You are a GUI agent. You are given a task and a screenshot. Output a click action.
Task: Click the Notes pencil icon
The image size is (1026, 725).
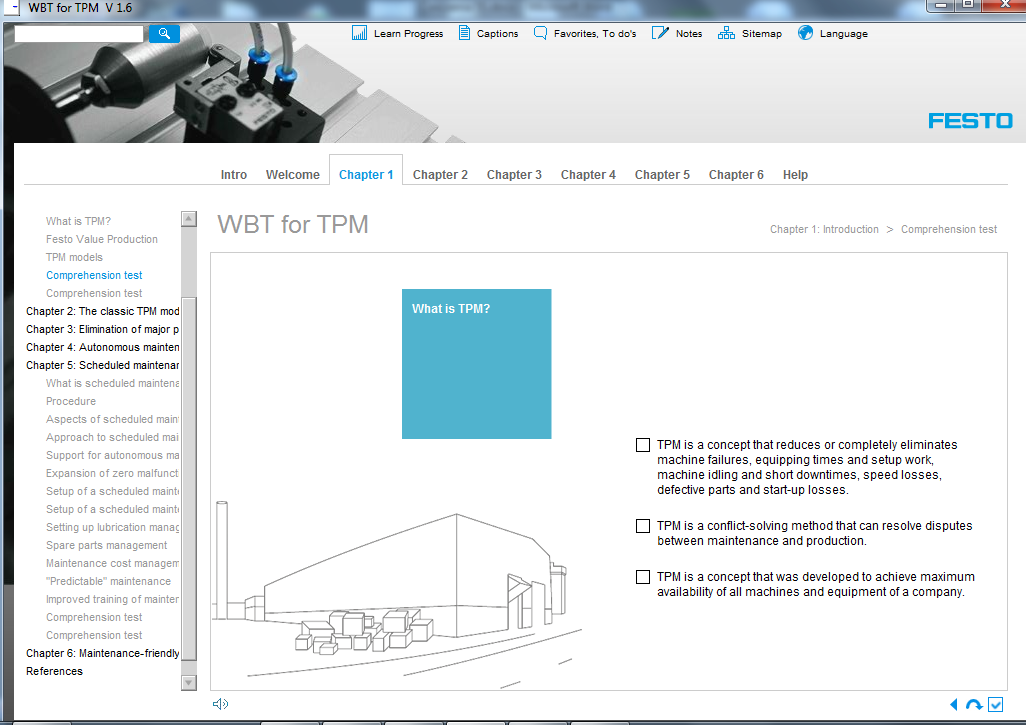click(x=660, y=33)
